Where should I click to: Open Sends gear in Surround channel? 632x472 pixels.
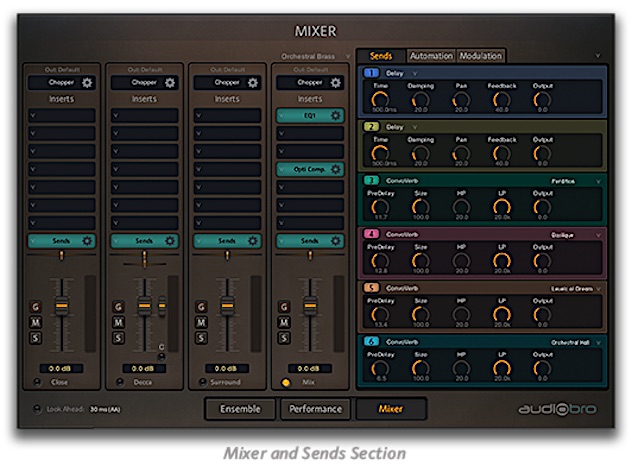[253, 241]
